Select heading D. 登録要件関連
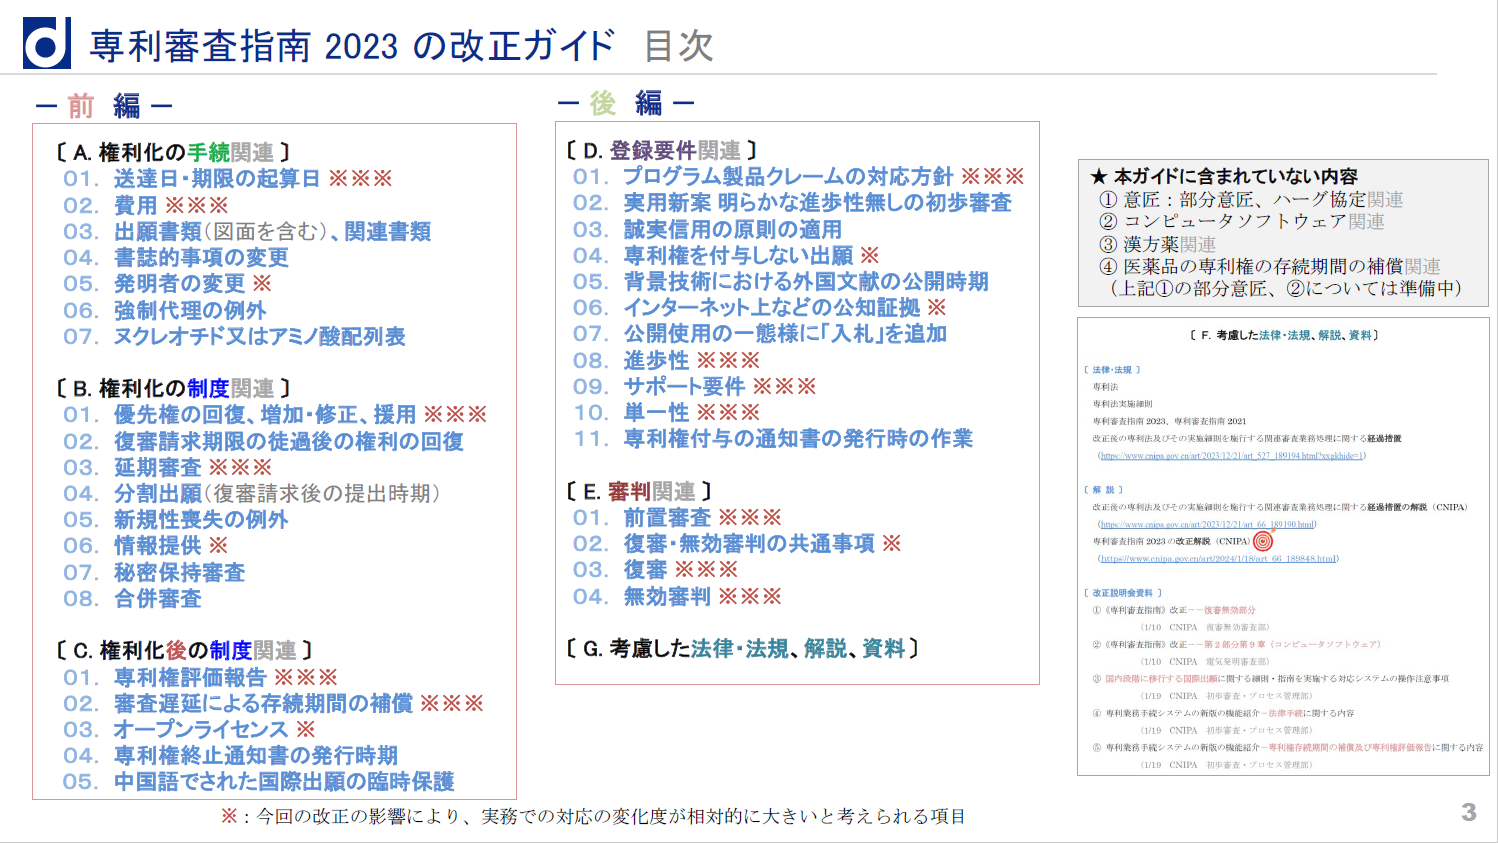Viewport: 1498px width, 843px height. click(x=661, y=150)
